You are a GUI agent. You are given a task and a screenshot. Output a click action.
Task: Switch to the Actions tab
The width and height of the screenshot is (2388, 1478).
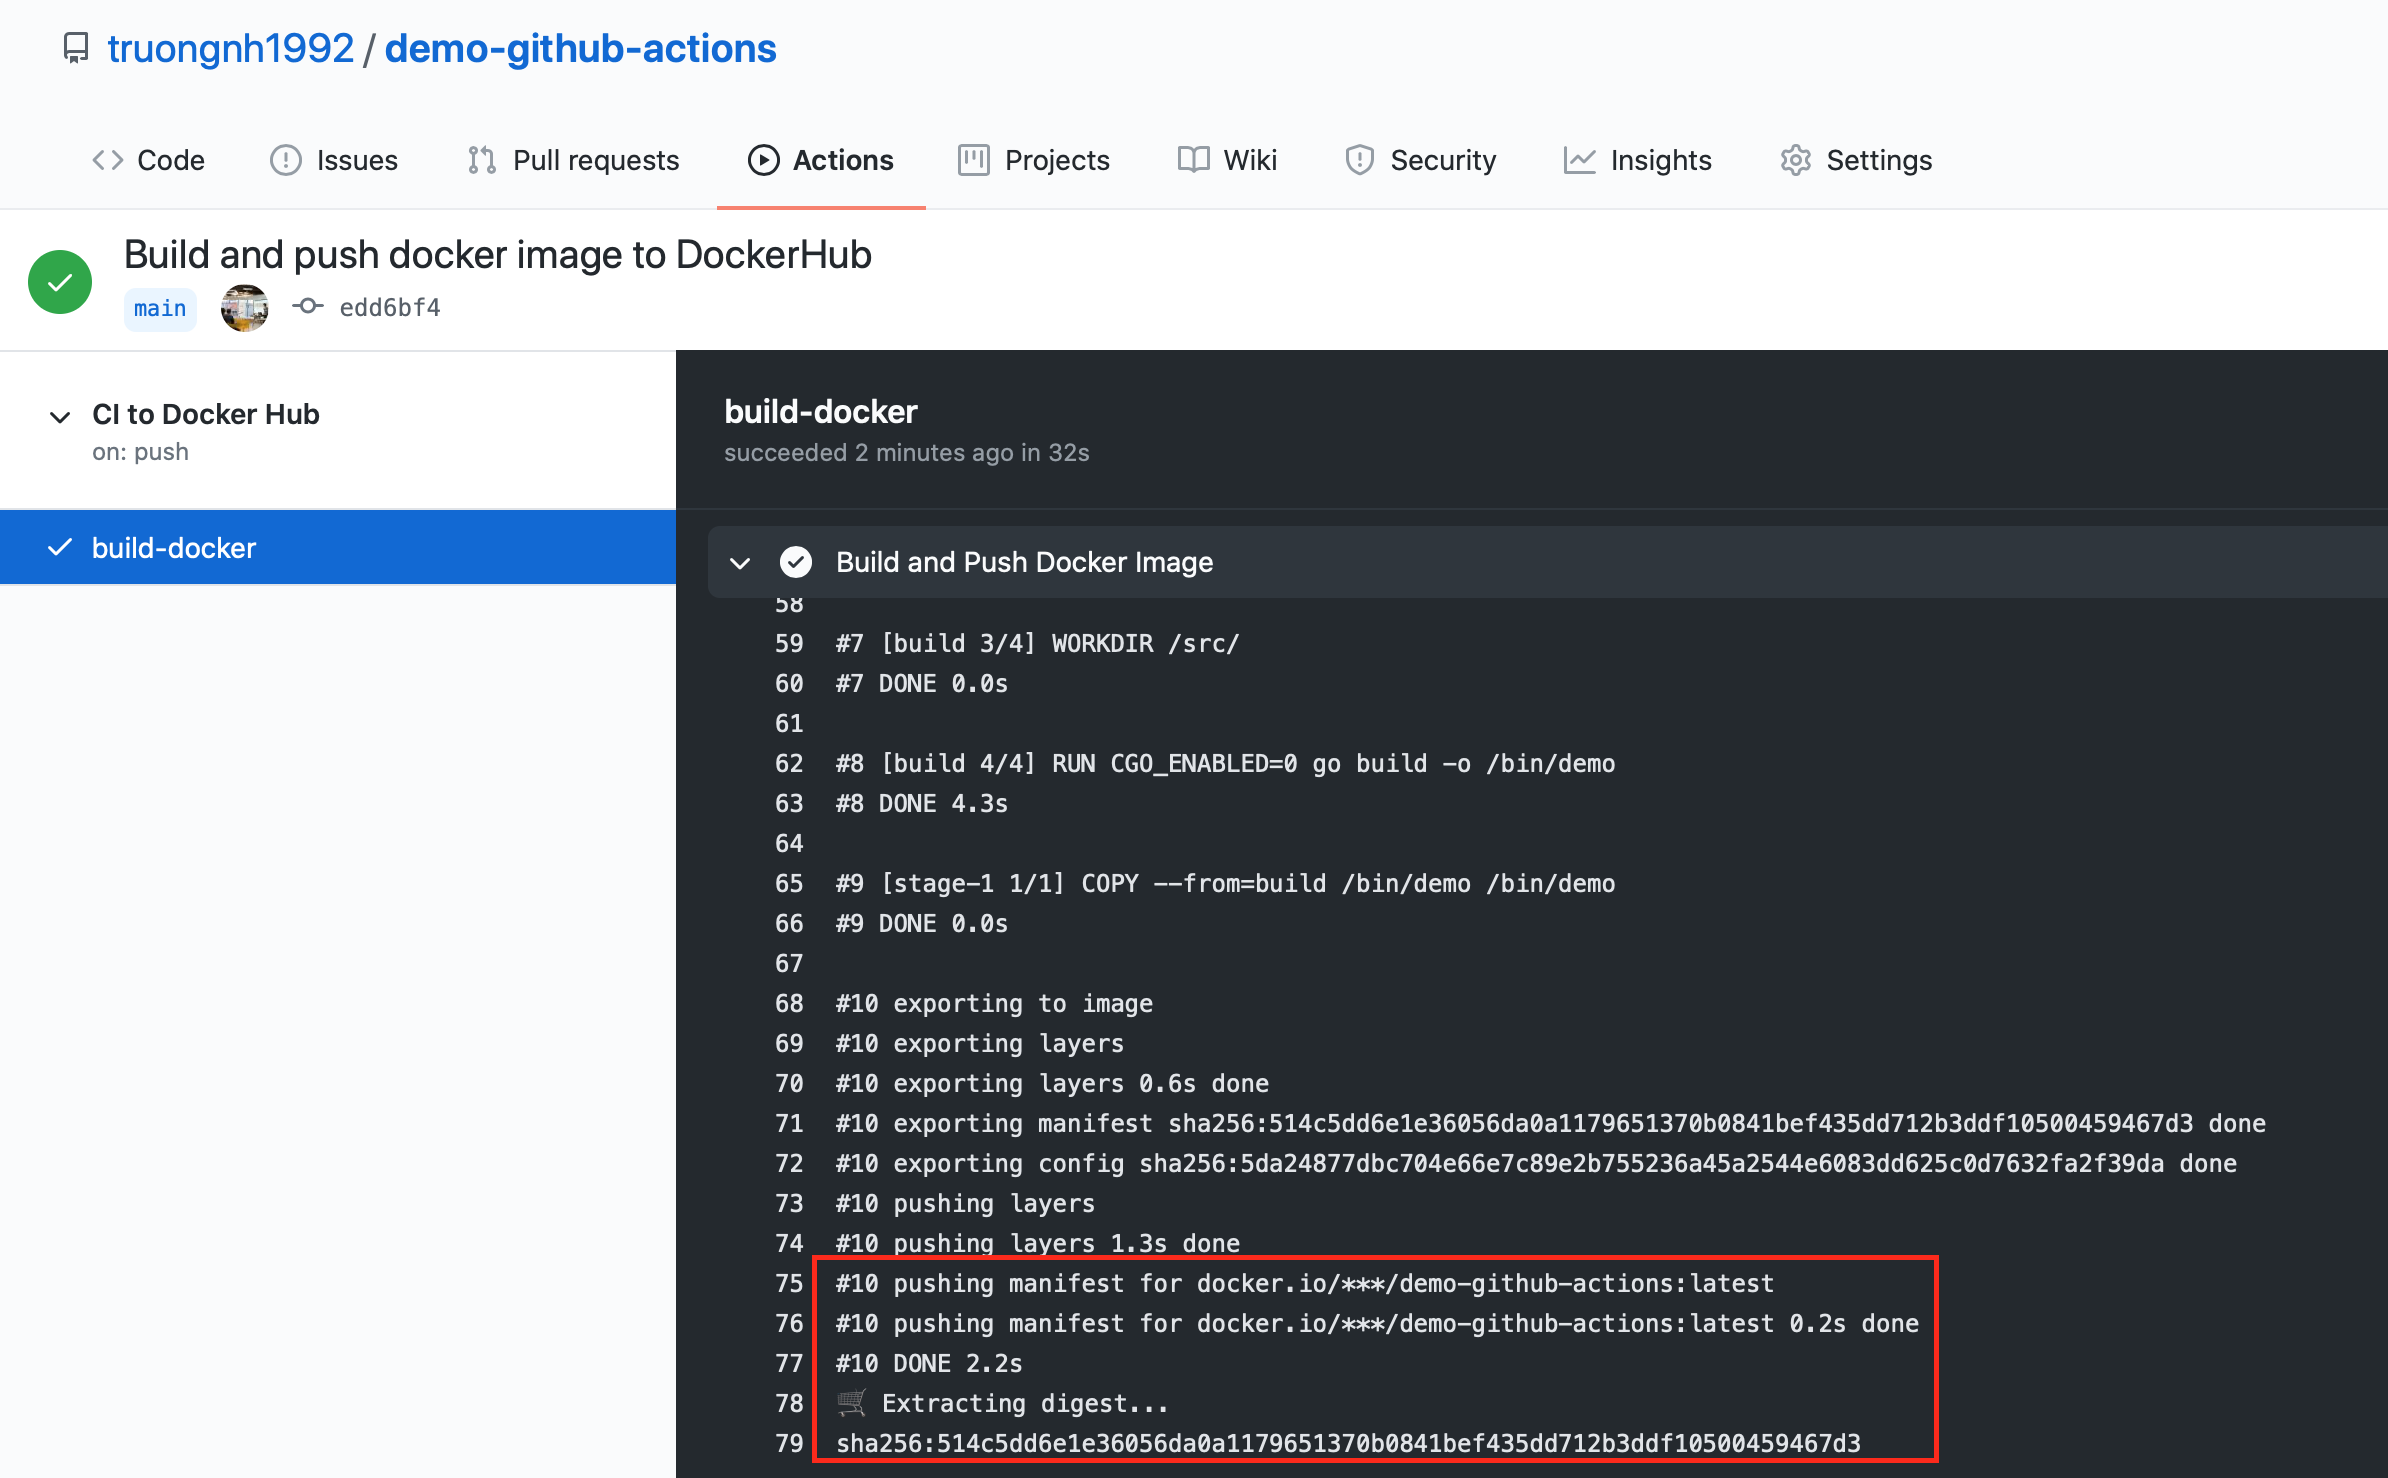[x=821, y=160]
